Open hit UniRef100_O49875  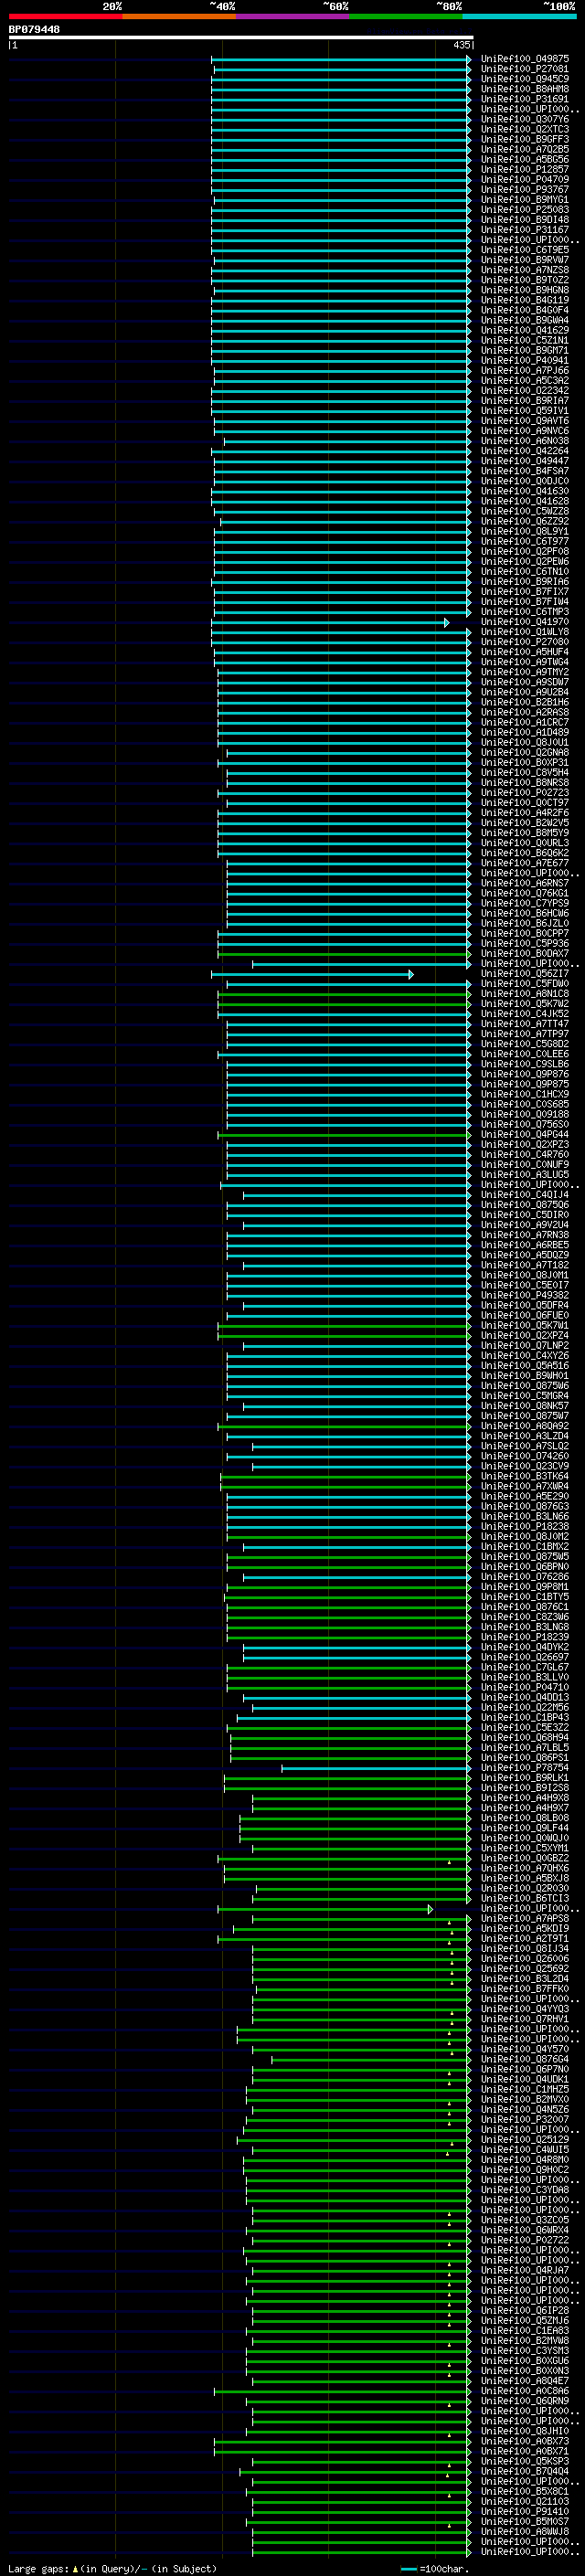(x=525, y=59)
